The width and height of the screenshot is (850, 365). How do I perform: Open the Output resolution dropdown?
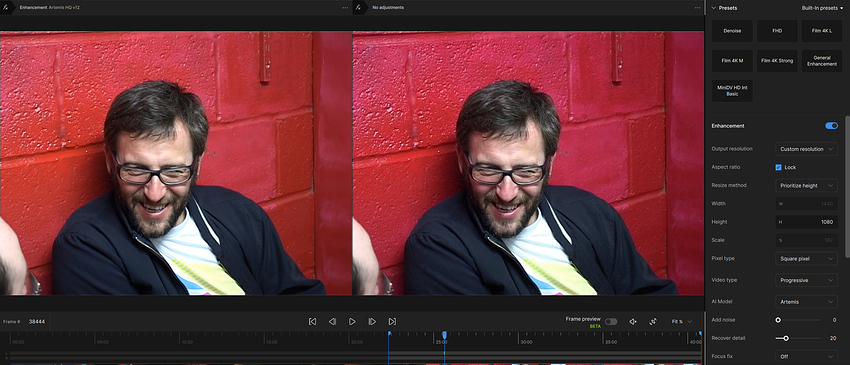click(x=806, y=149)
